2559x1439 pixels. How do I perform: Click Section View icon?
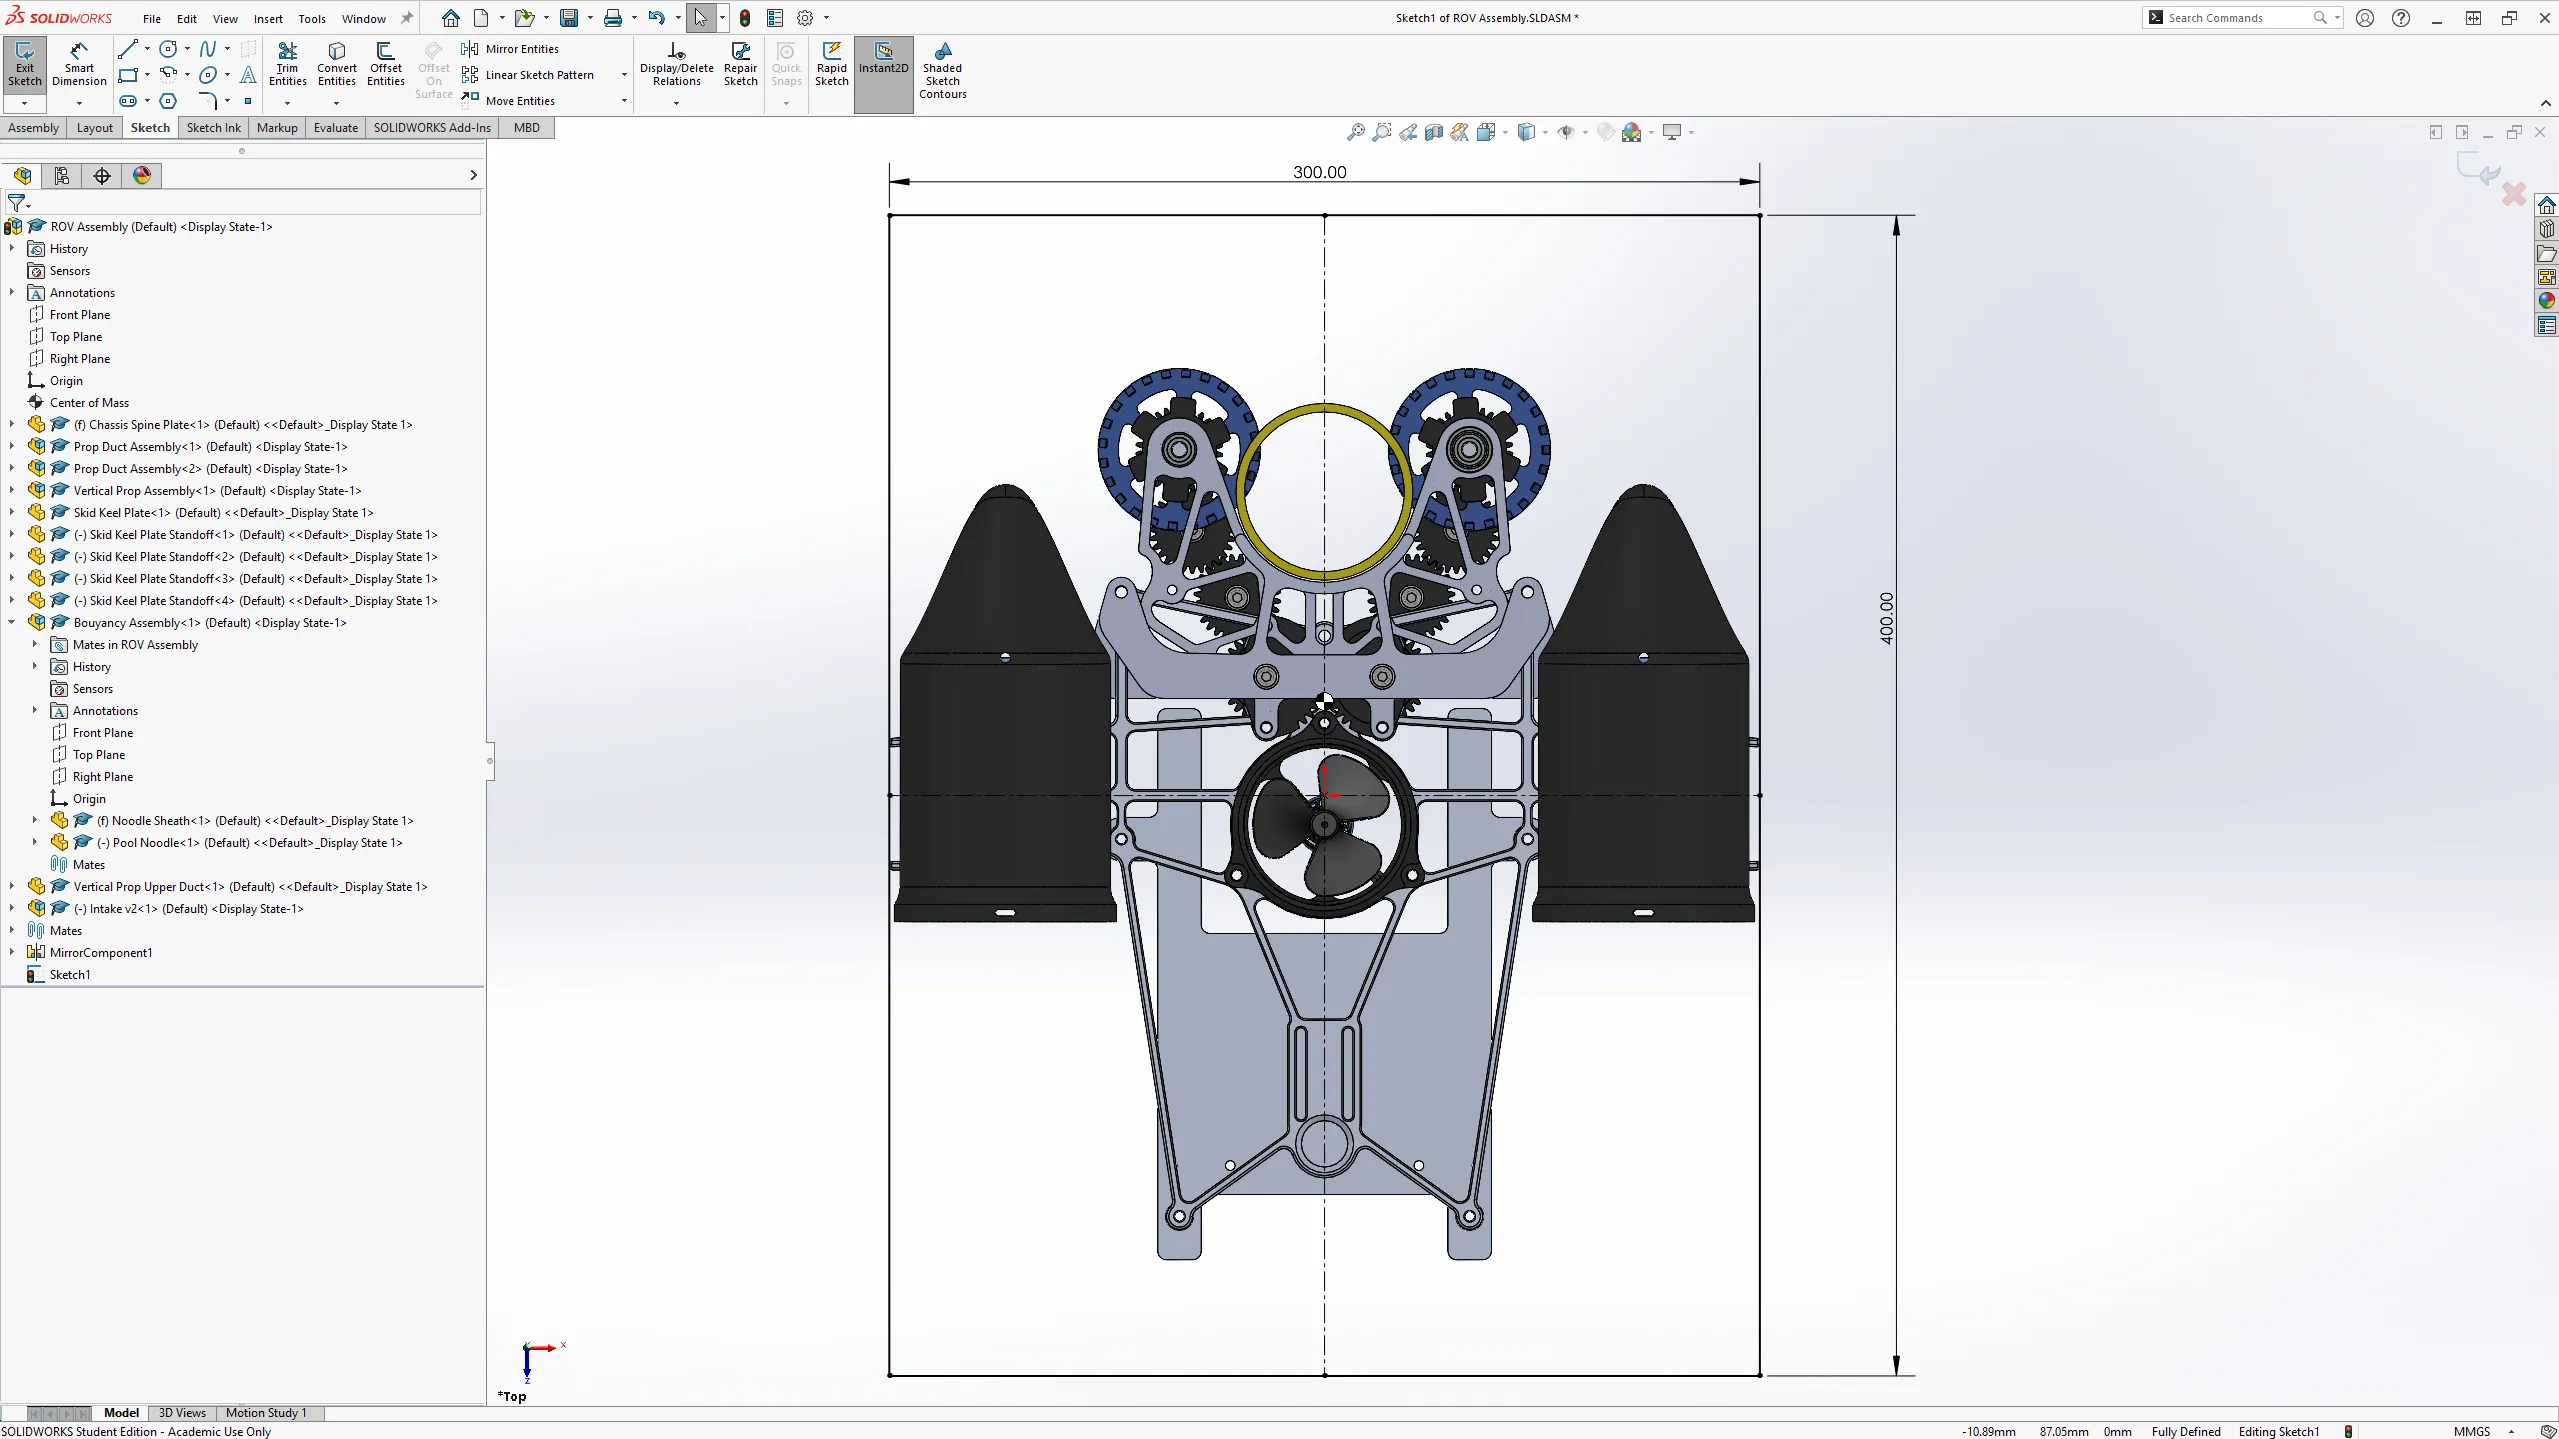(x=1433, y=132)
